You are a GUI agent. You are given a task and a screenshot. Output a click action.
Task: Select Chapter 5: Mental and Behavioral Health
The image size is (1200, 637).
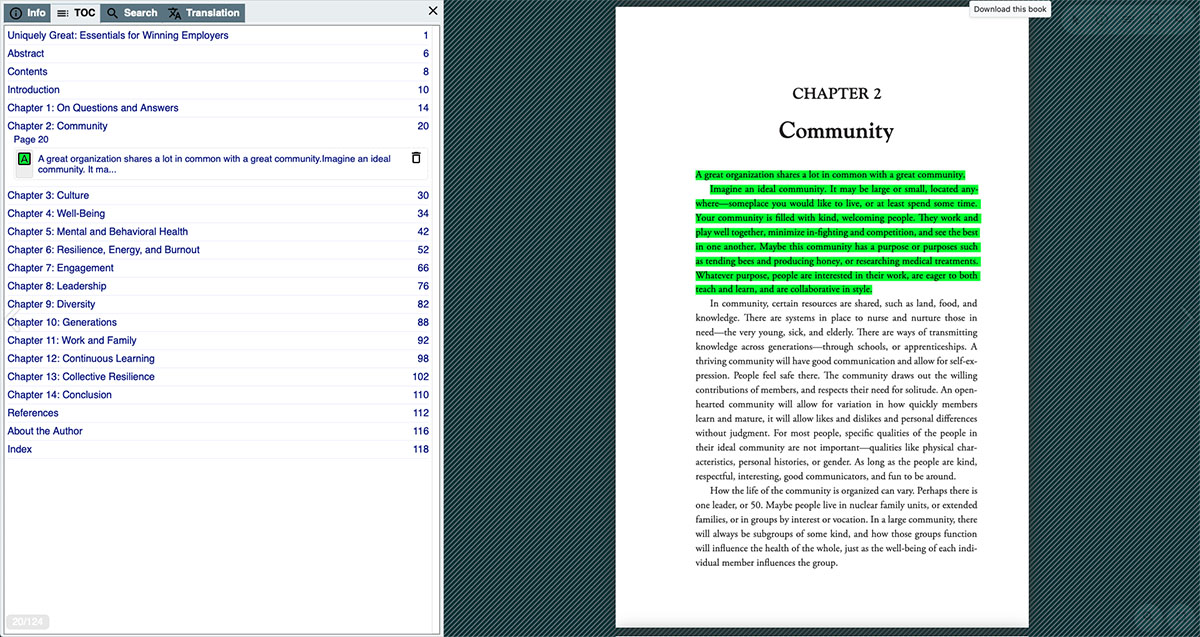pos(218,231)
